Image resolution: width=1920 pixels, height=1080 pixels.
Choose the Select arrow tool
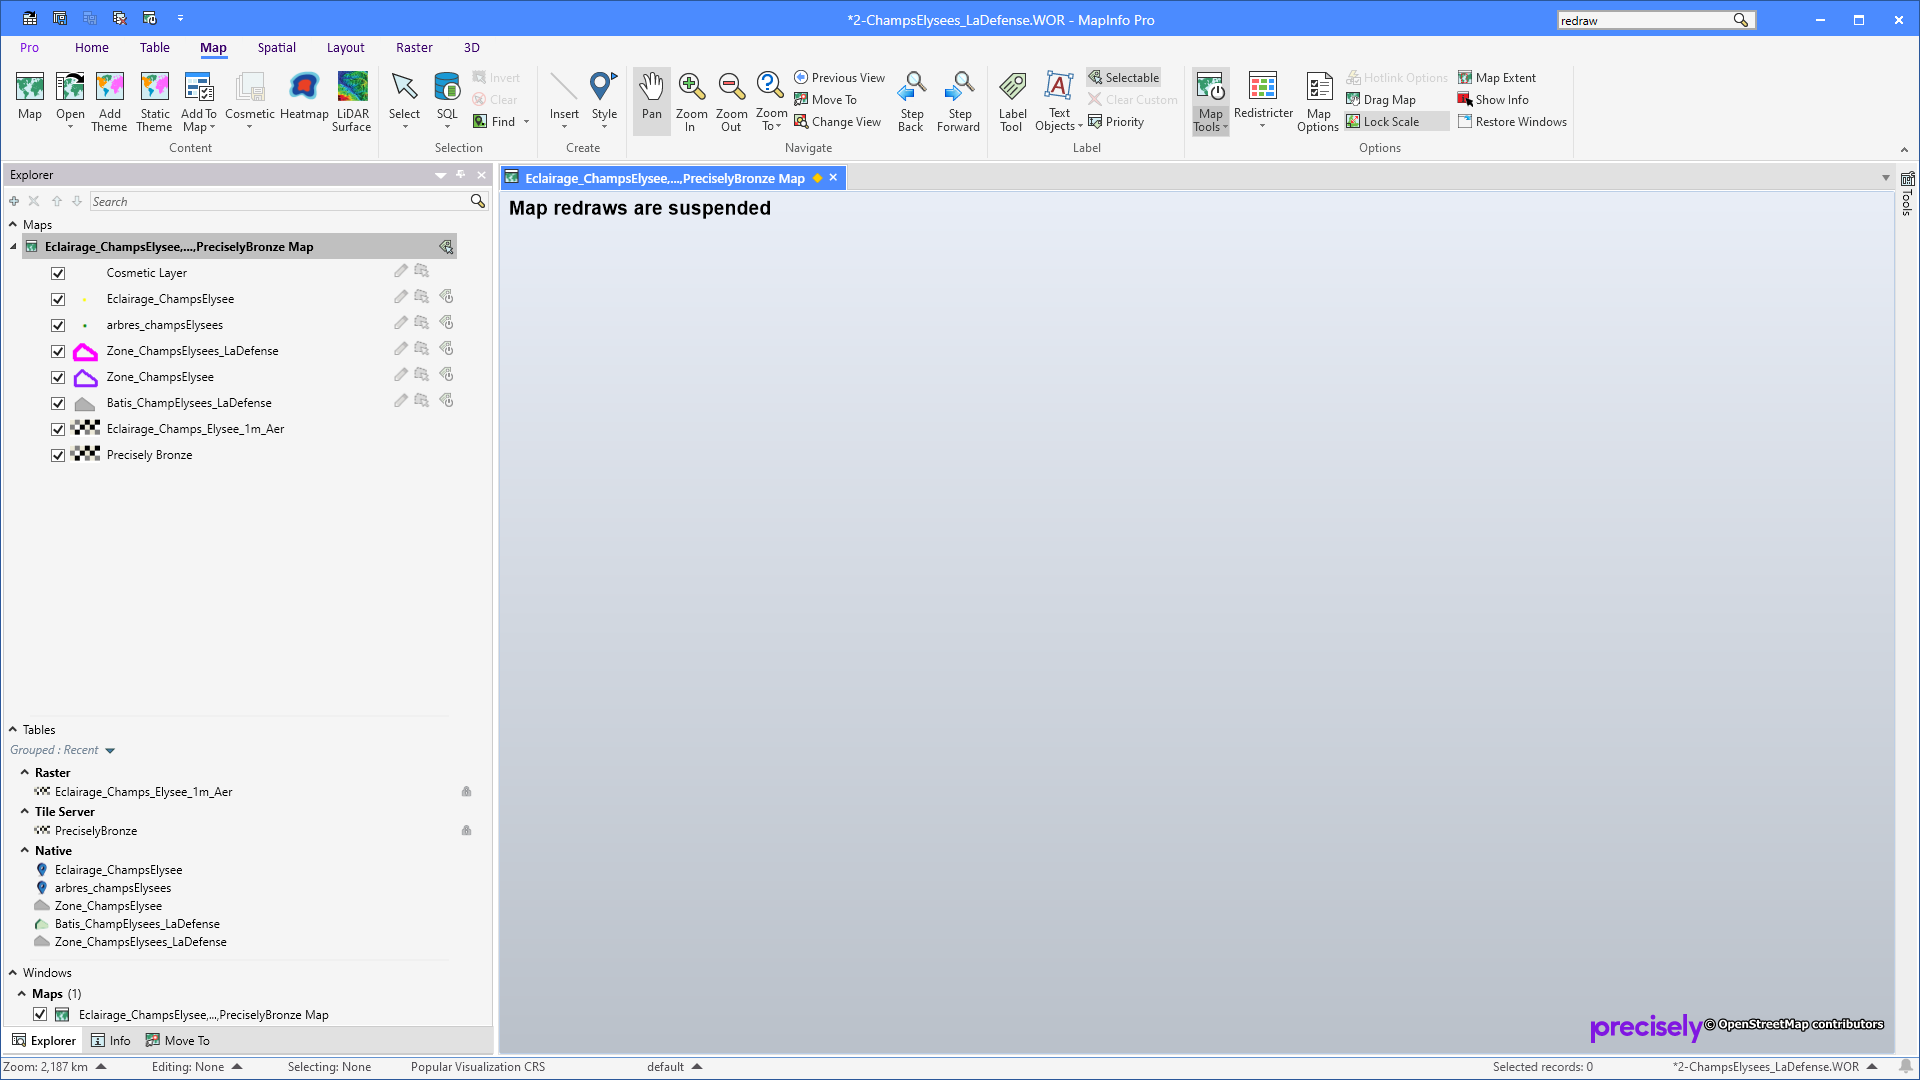(x=404, y=99)
